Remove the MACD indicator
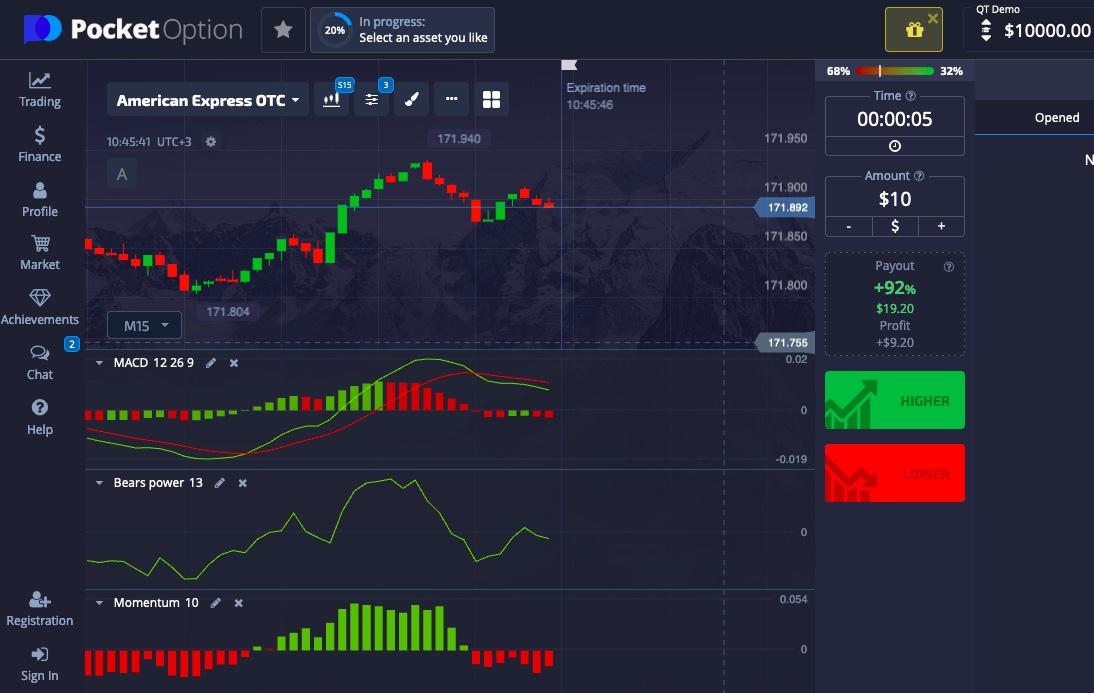 [234, 363]
